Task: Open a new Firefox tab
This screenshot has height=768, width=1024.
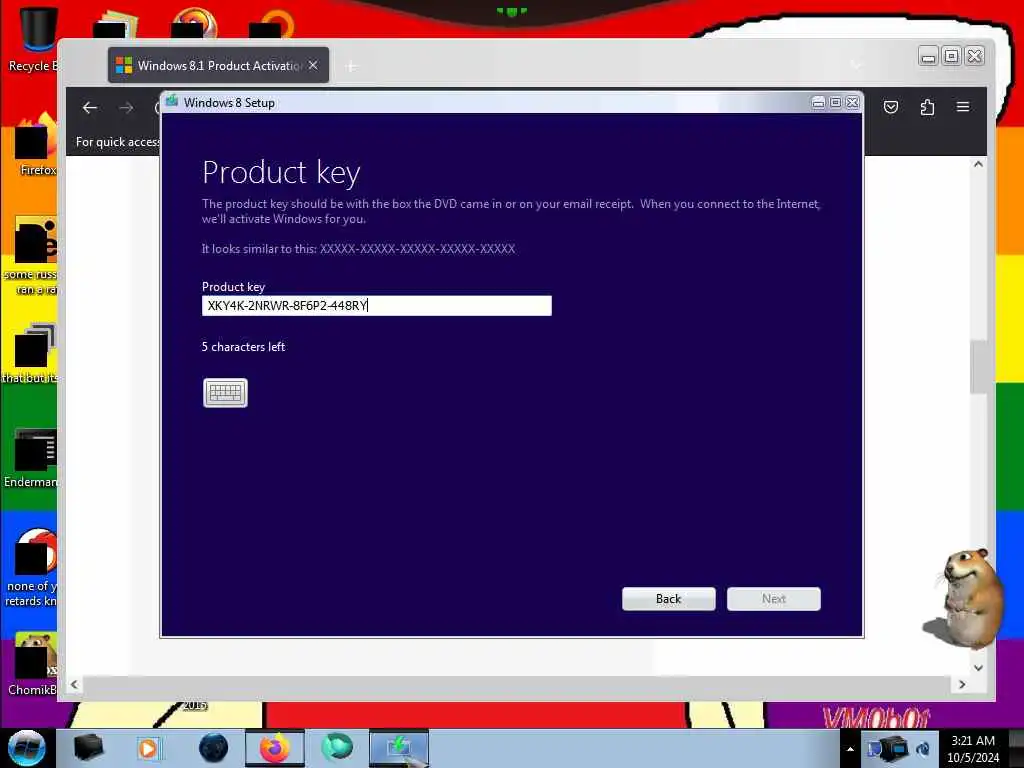Action: tap(351, 66)
